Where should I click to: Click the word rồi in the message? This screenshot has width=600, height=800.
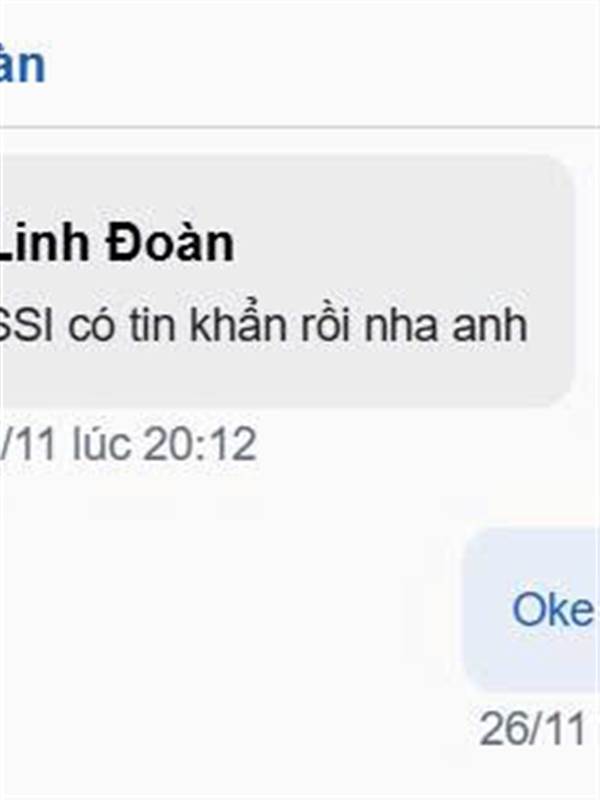[x=326, y=326]
